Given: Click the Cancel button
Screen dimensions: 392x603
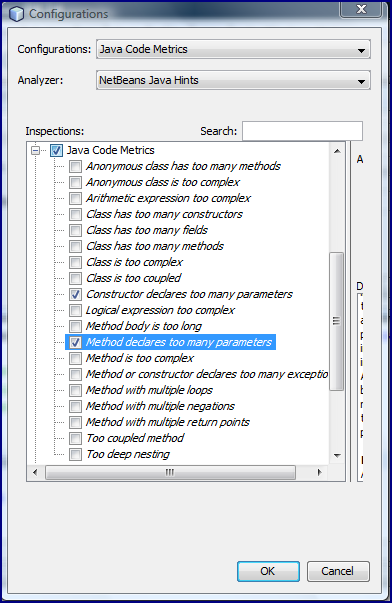Looking at the screenshot, I should 338,571.
